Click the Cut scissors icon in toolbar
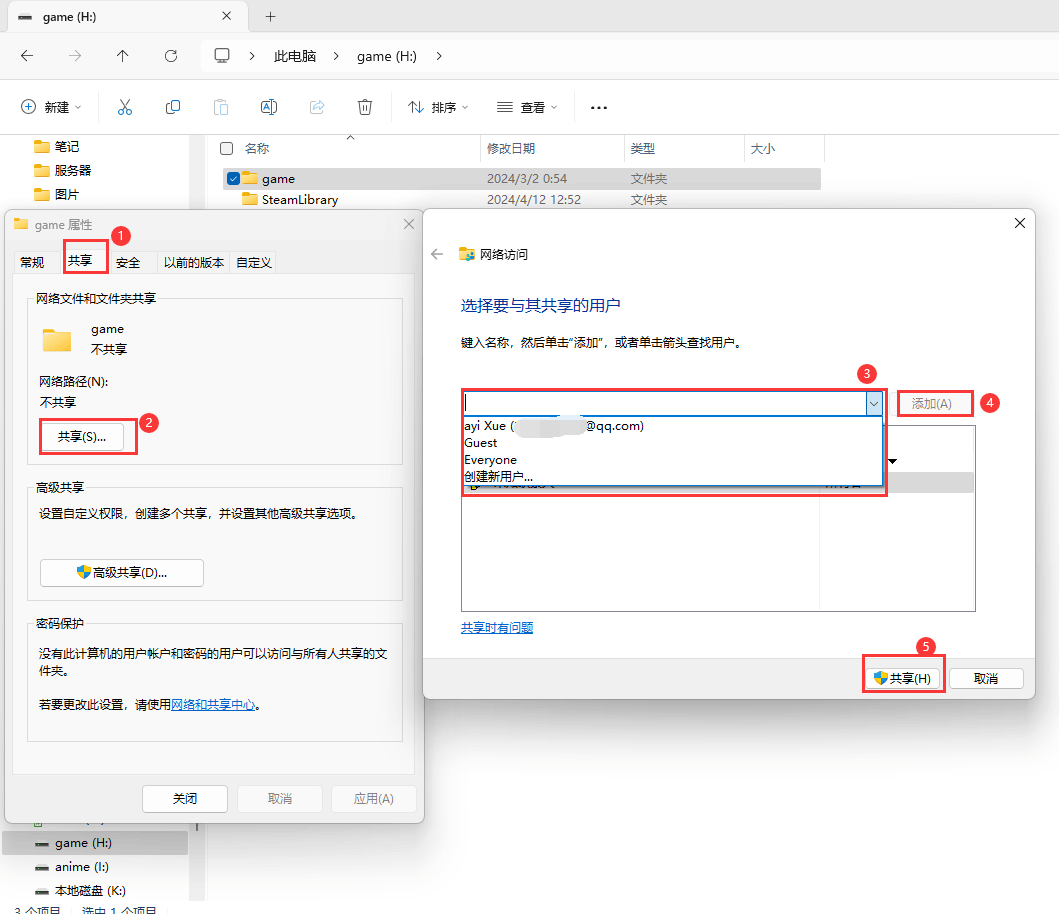Screen dimensions: 1059x914 (125, 107)
